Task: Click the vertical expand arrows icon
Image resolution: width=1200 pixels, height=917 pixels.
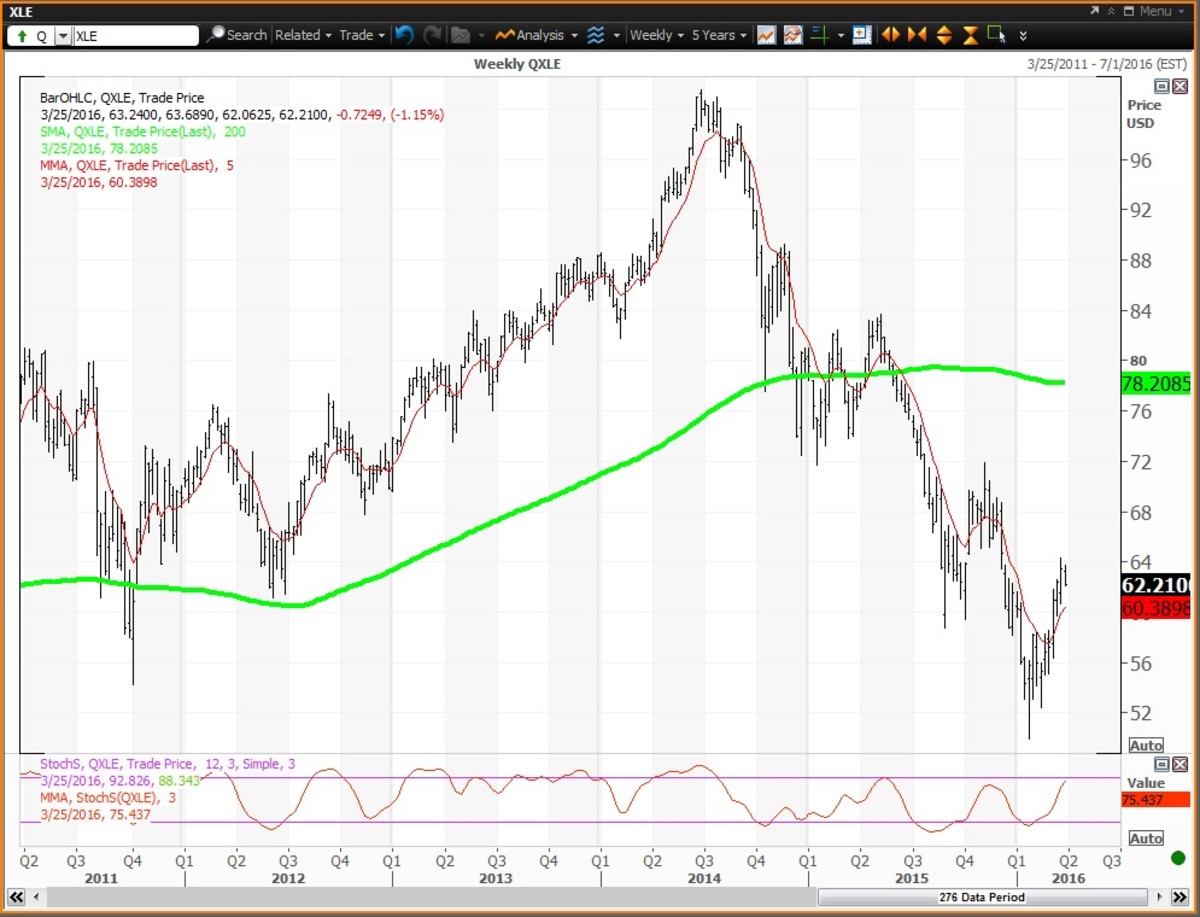Action: [944, 35]
